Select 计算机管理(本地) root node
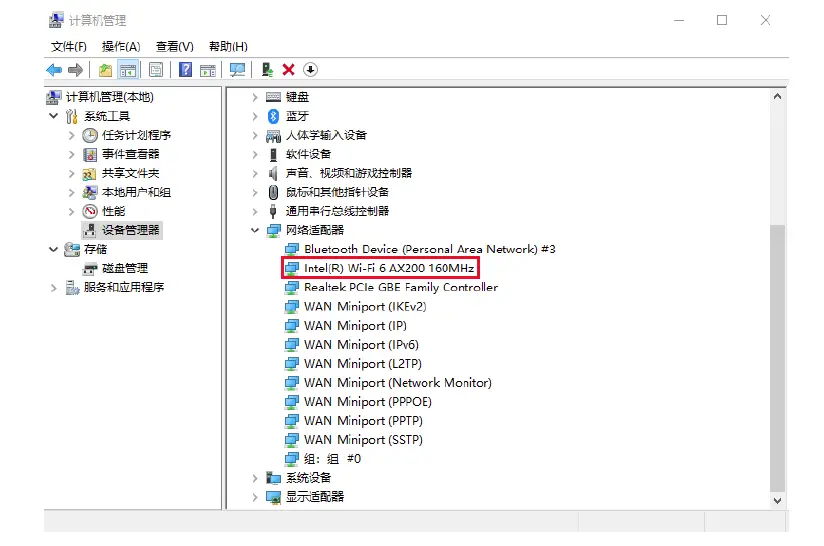824x546 pixels. [110, 97]
